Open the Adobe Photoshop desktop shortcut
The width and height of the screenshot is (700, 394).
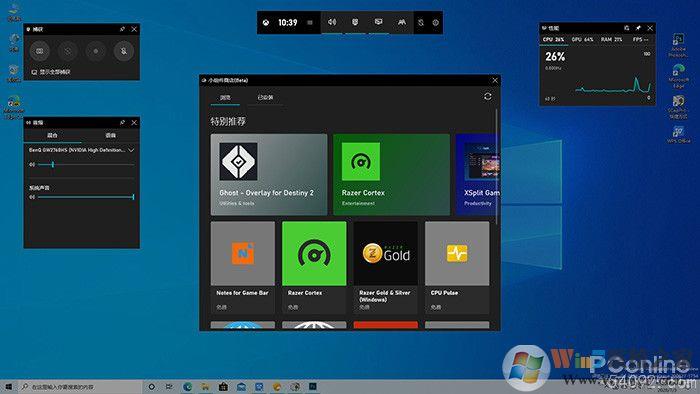tap(678, 45)
